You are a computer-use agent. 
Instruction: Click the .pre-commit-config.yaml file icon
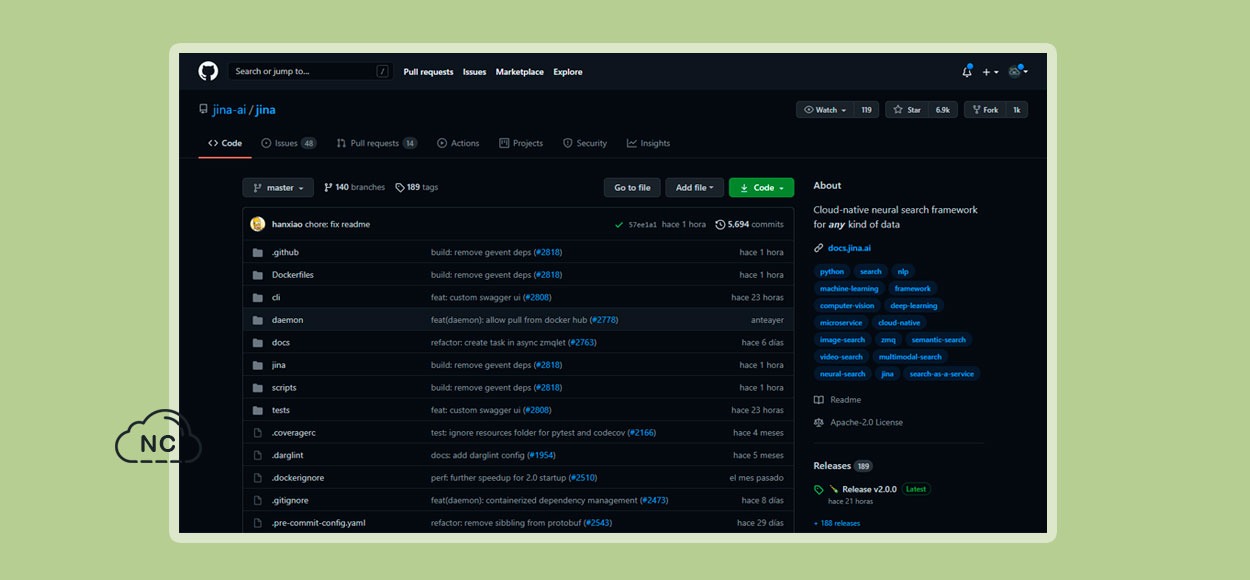click(x=258, y=523)
